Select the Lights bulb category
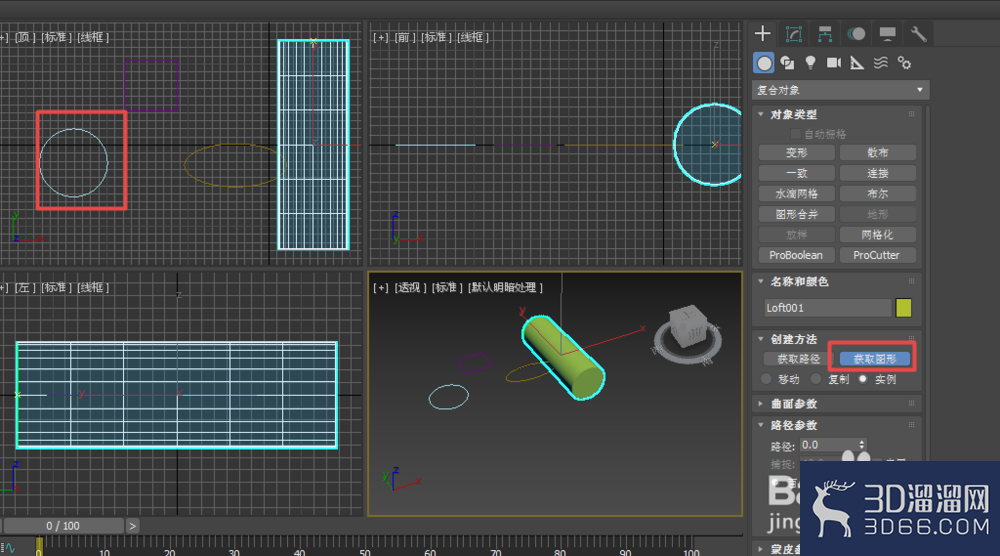The width and height of the screenshot is (1000, 556). [811, 62]
